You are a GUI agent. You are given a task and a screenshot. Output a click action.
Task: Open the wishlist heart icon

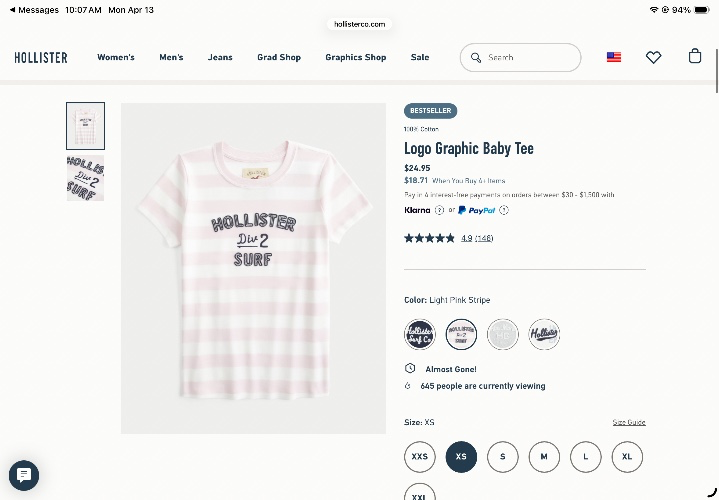(653, 57)
